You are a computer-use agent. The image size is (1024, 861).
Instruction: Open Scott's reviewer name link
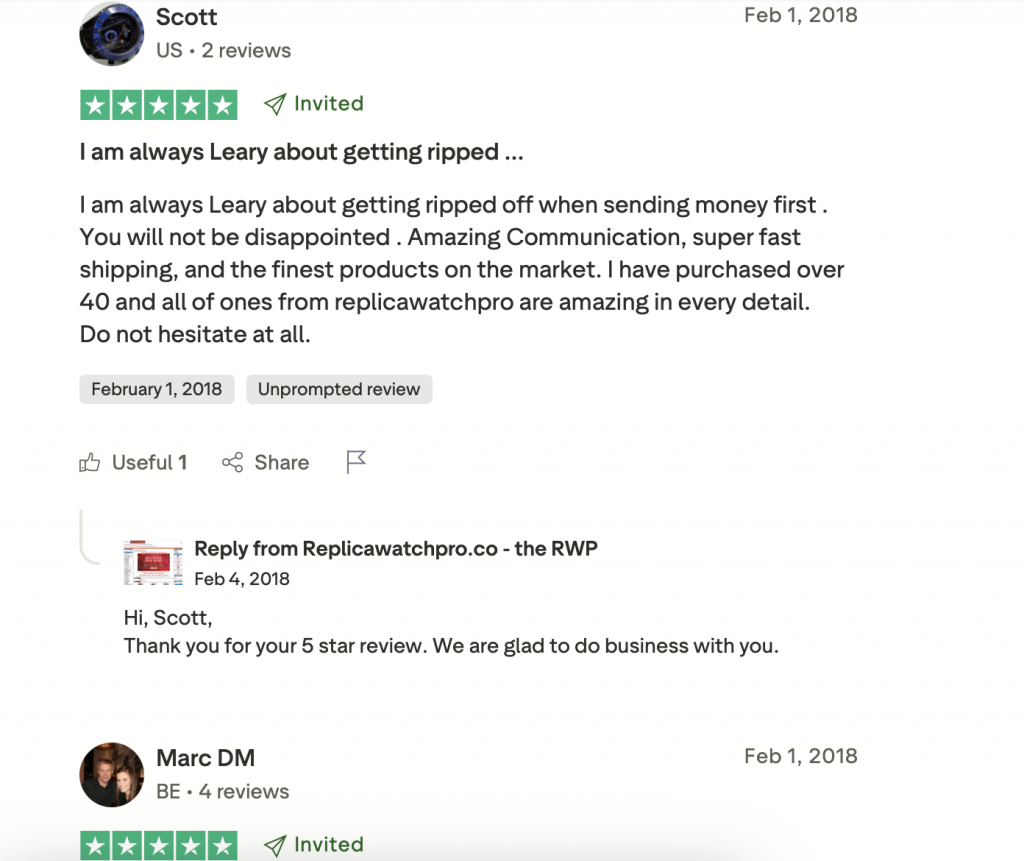click(187, 17)
